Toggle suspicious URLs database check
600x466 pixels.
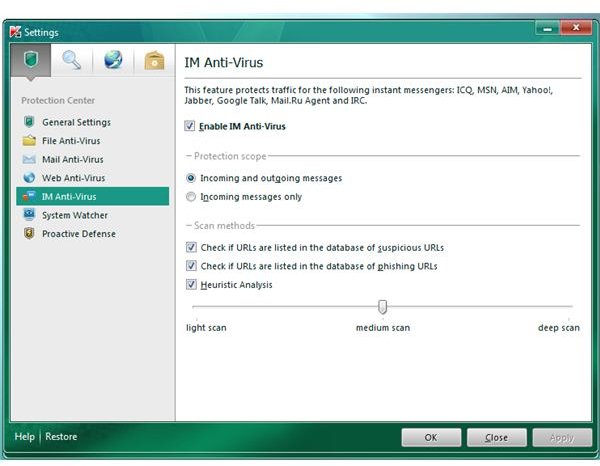point(191,247)
